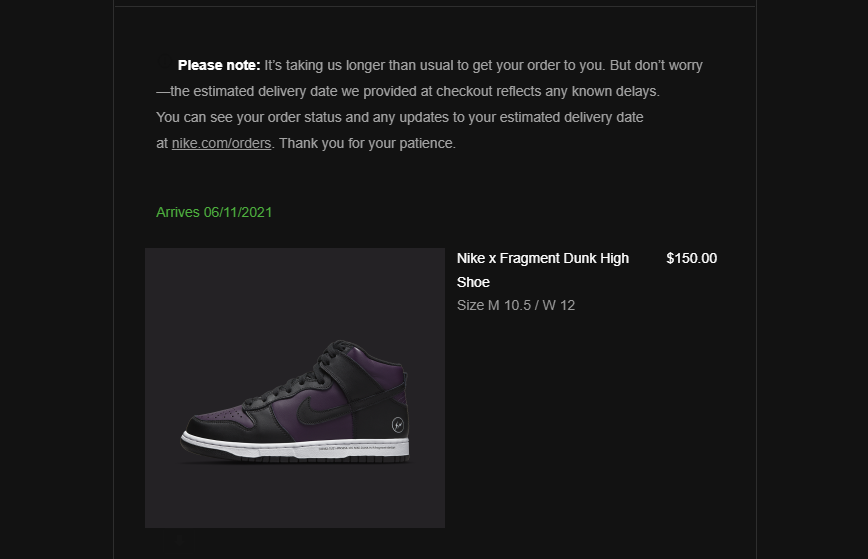Click the faint info icon beside Please note
This screenshot has height=559, width=868.
pyautogui.click(x=164, y=62)
